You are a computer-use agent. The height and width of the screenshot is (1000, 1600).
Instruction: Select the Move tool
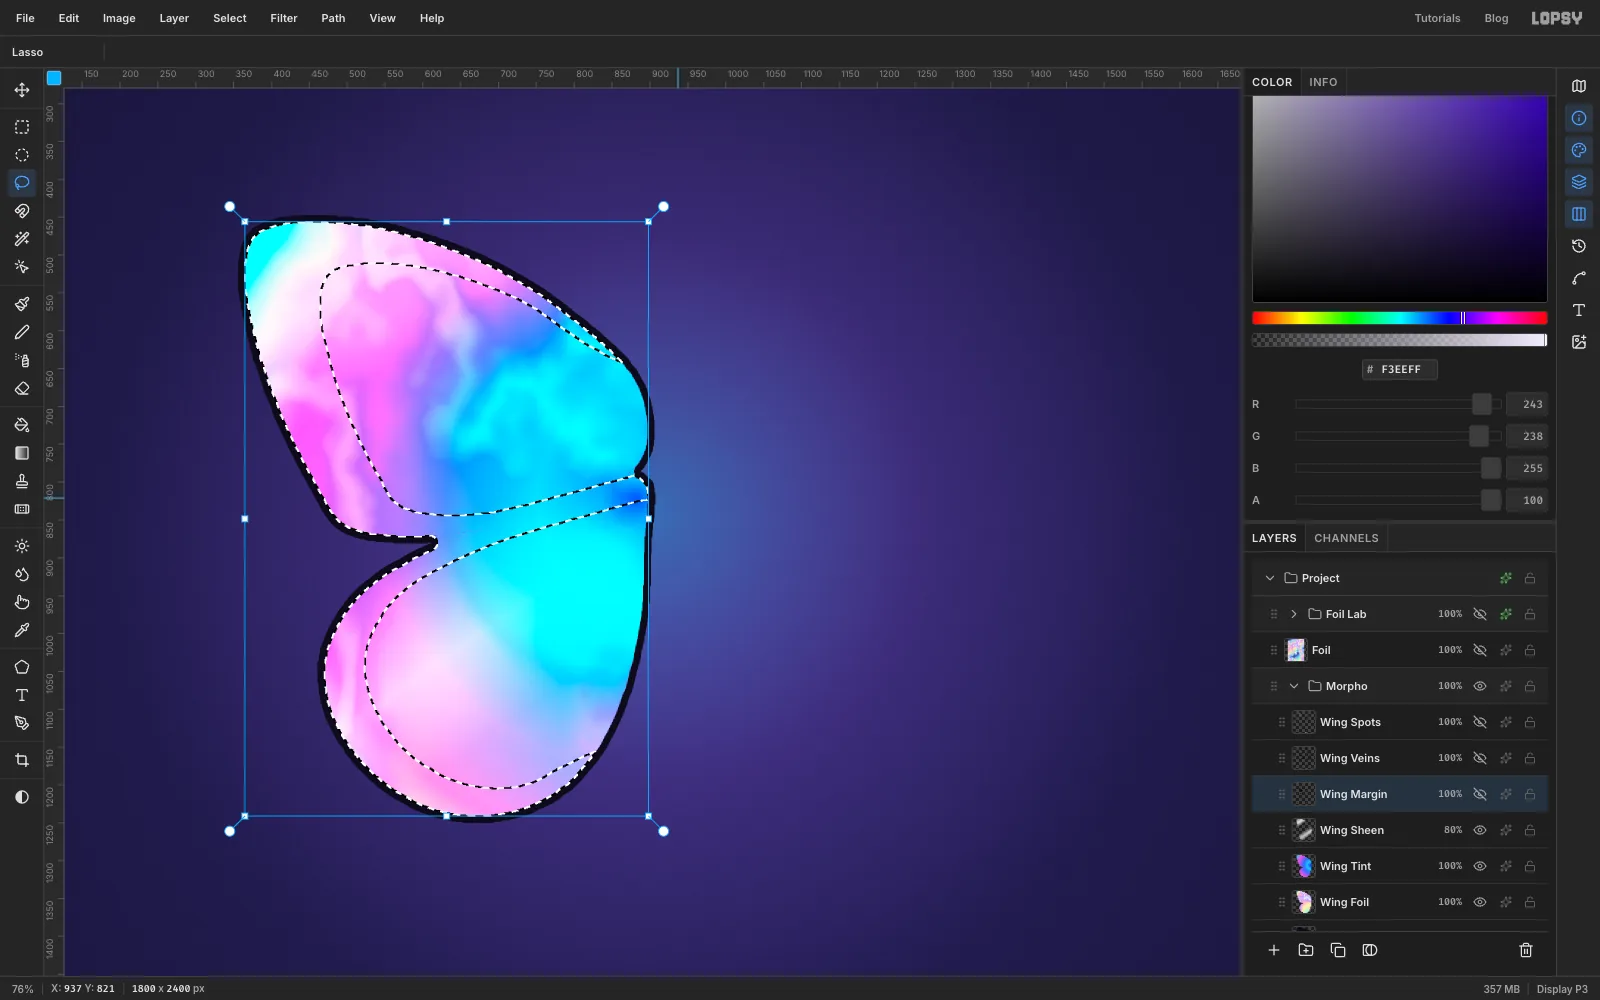(x=22, y=90)
